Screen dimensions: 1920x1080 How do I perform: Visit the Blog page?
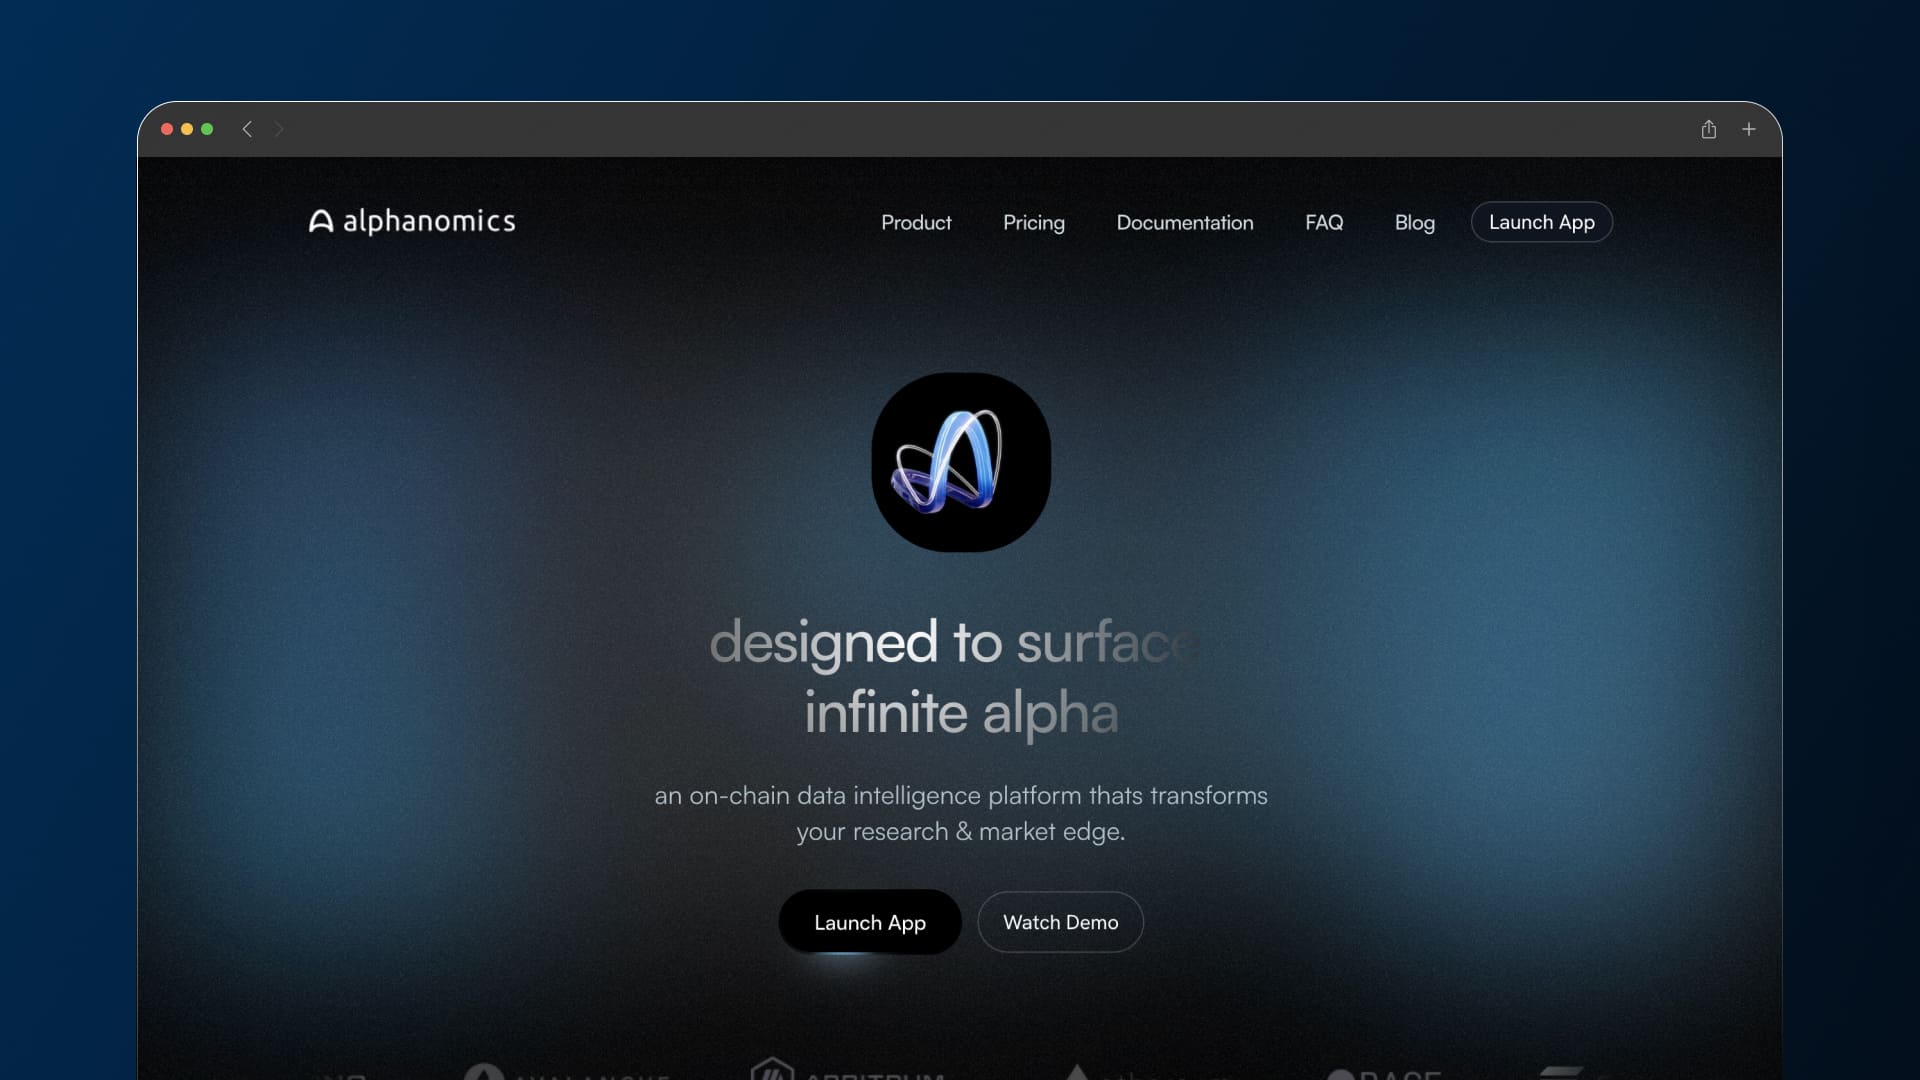(1415, 223)
